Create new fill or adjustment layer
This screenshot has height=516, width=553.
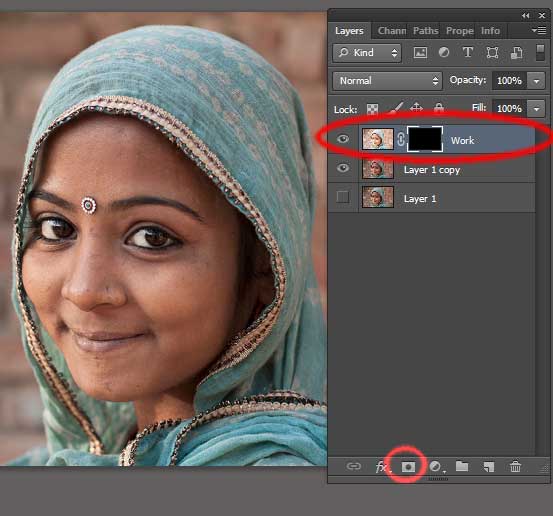(437, 467)
